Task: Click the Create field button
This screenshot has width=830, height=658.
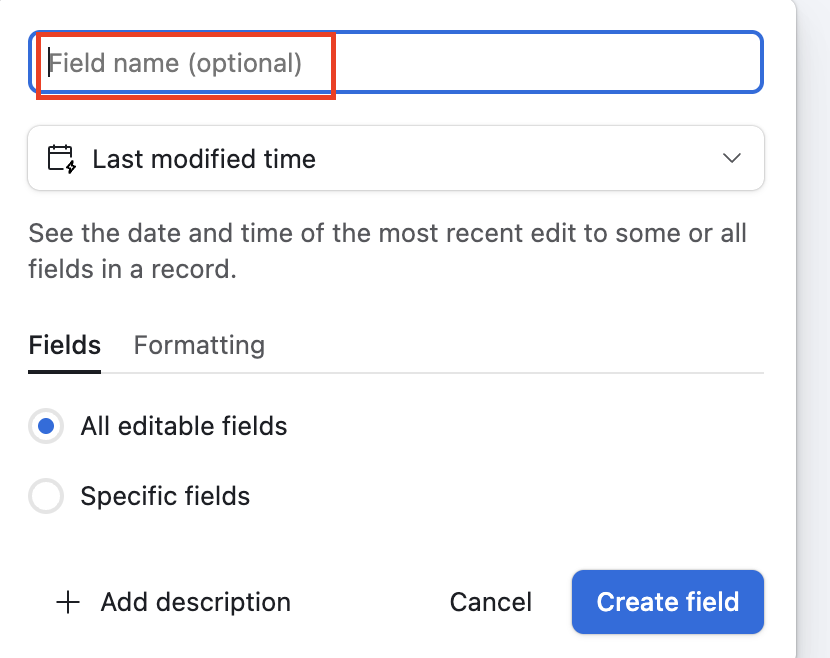Action: click(x=667, y=602)
